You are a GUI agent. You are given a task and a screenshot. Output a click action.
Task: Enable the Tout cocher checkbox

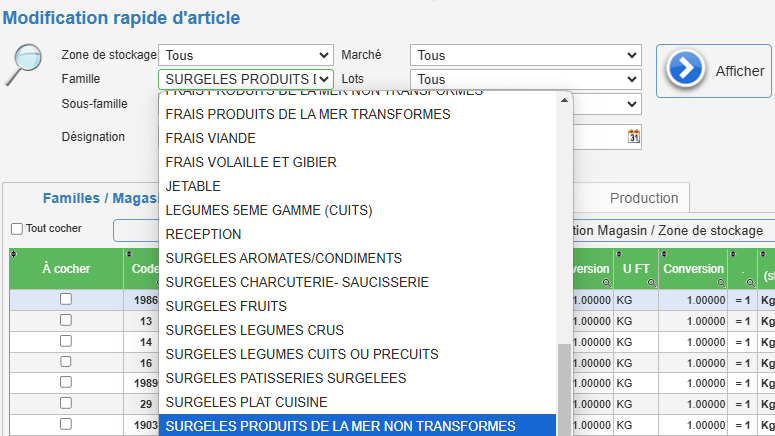click(x=17, y=229)
